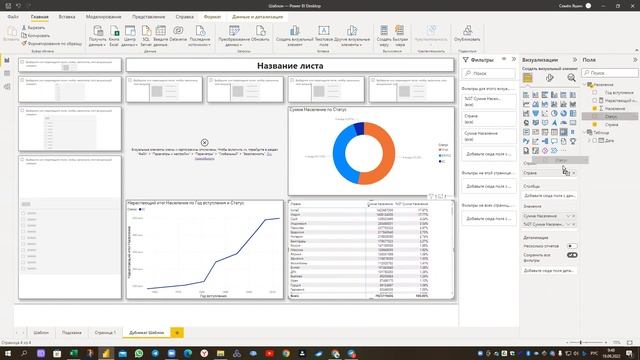
Task: Select the funnel chart visualization icon
Action: pyautogui.click(x=535, y=113)
